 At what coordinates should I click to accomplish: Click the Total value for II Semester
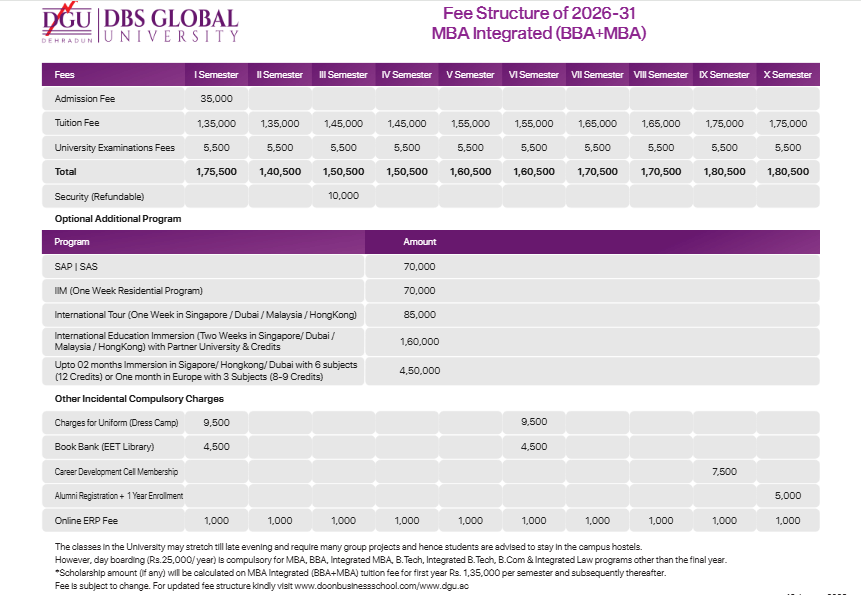click(280, 172)
